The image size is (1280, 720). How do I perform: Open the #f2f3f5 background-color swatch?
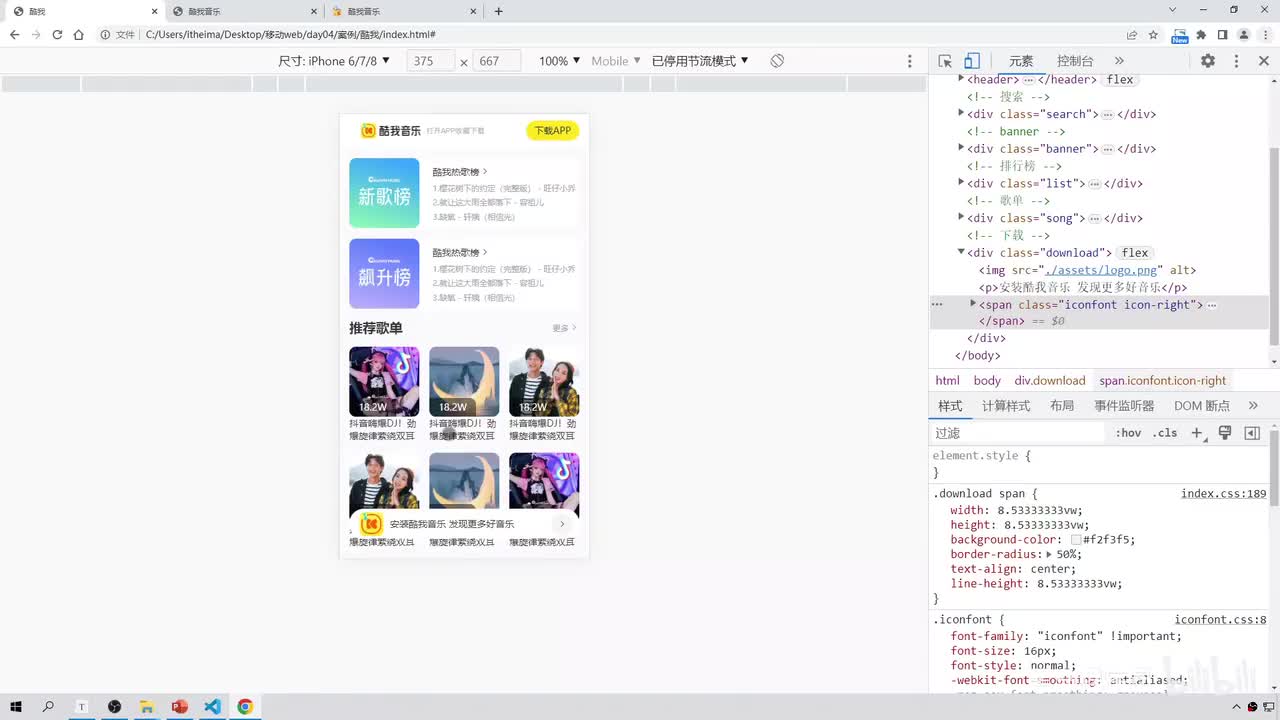pos(1076,540)
